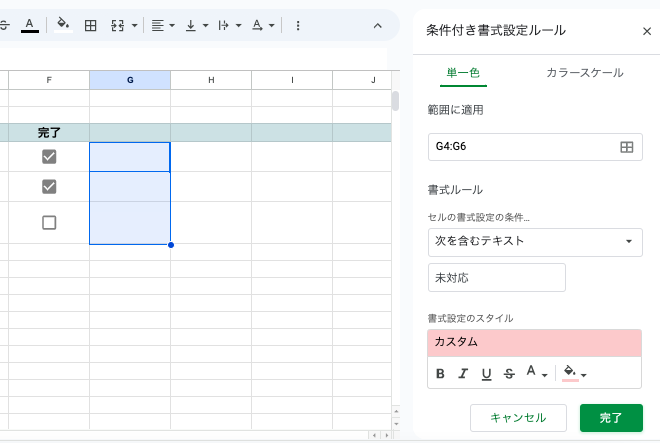This screenshot has height=443, width=660.
Task: Open the more options three-dot menu
Action: [x=298, y=26]
